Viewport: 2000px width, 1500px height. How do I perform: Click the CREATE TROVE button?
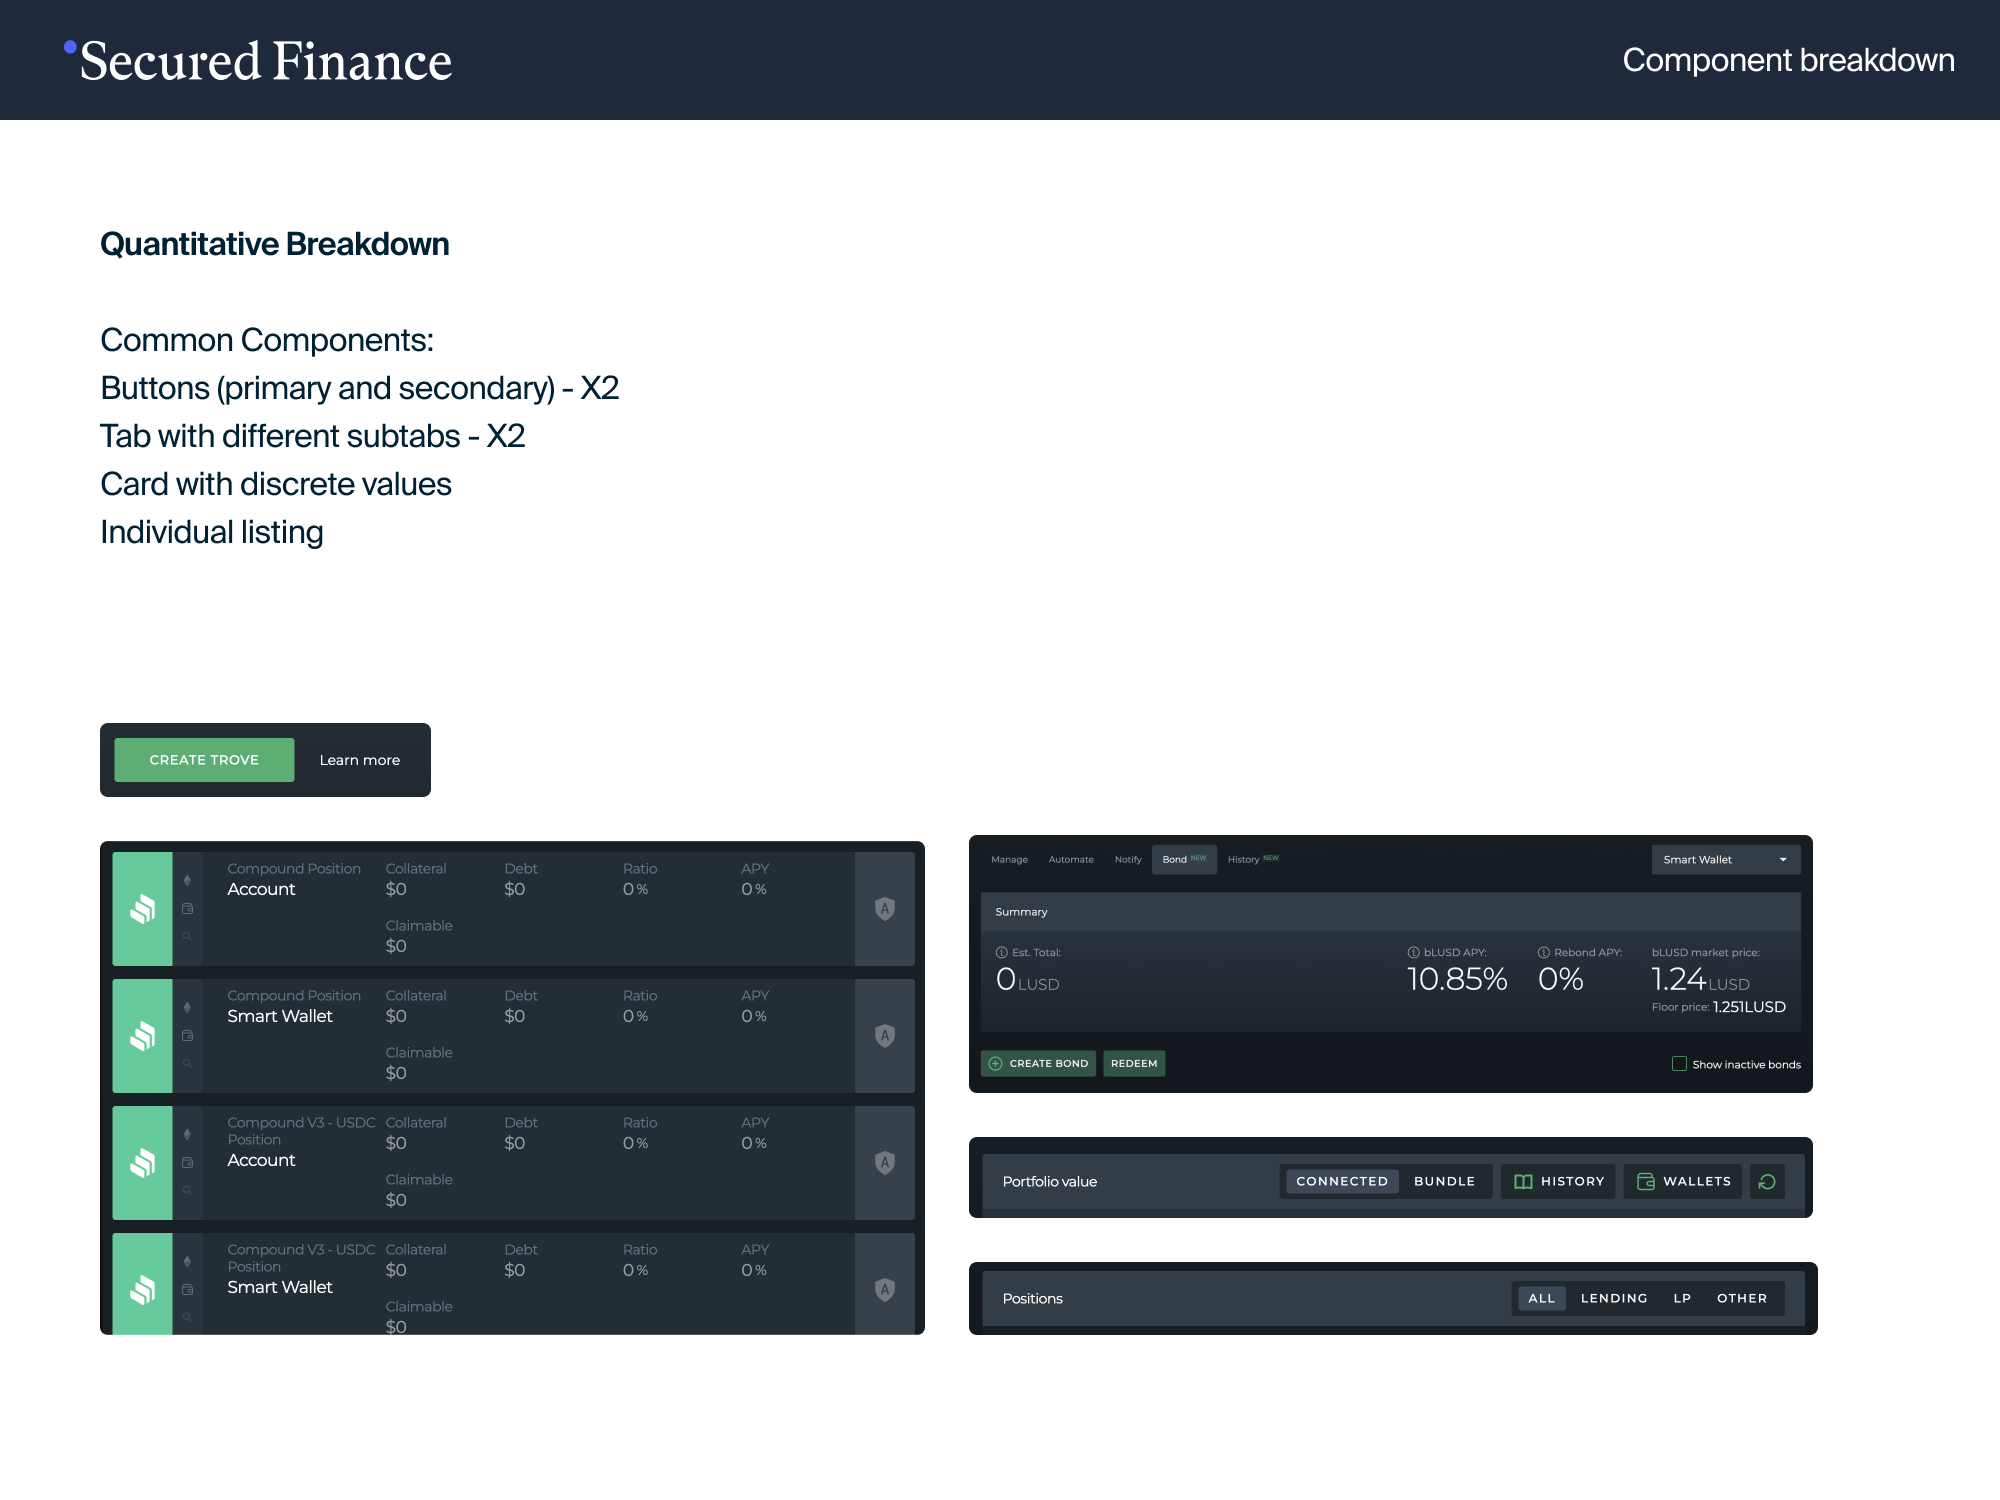[x=204, y=760]
